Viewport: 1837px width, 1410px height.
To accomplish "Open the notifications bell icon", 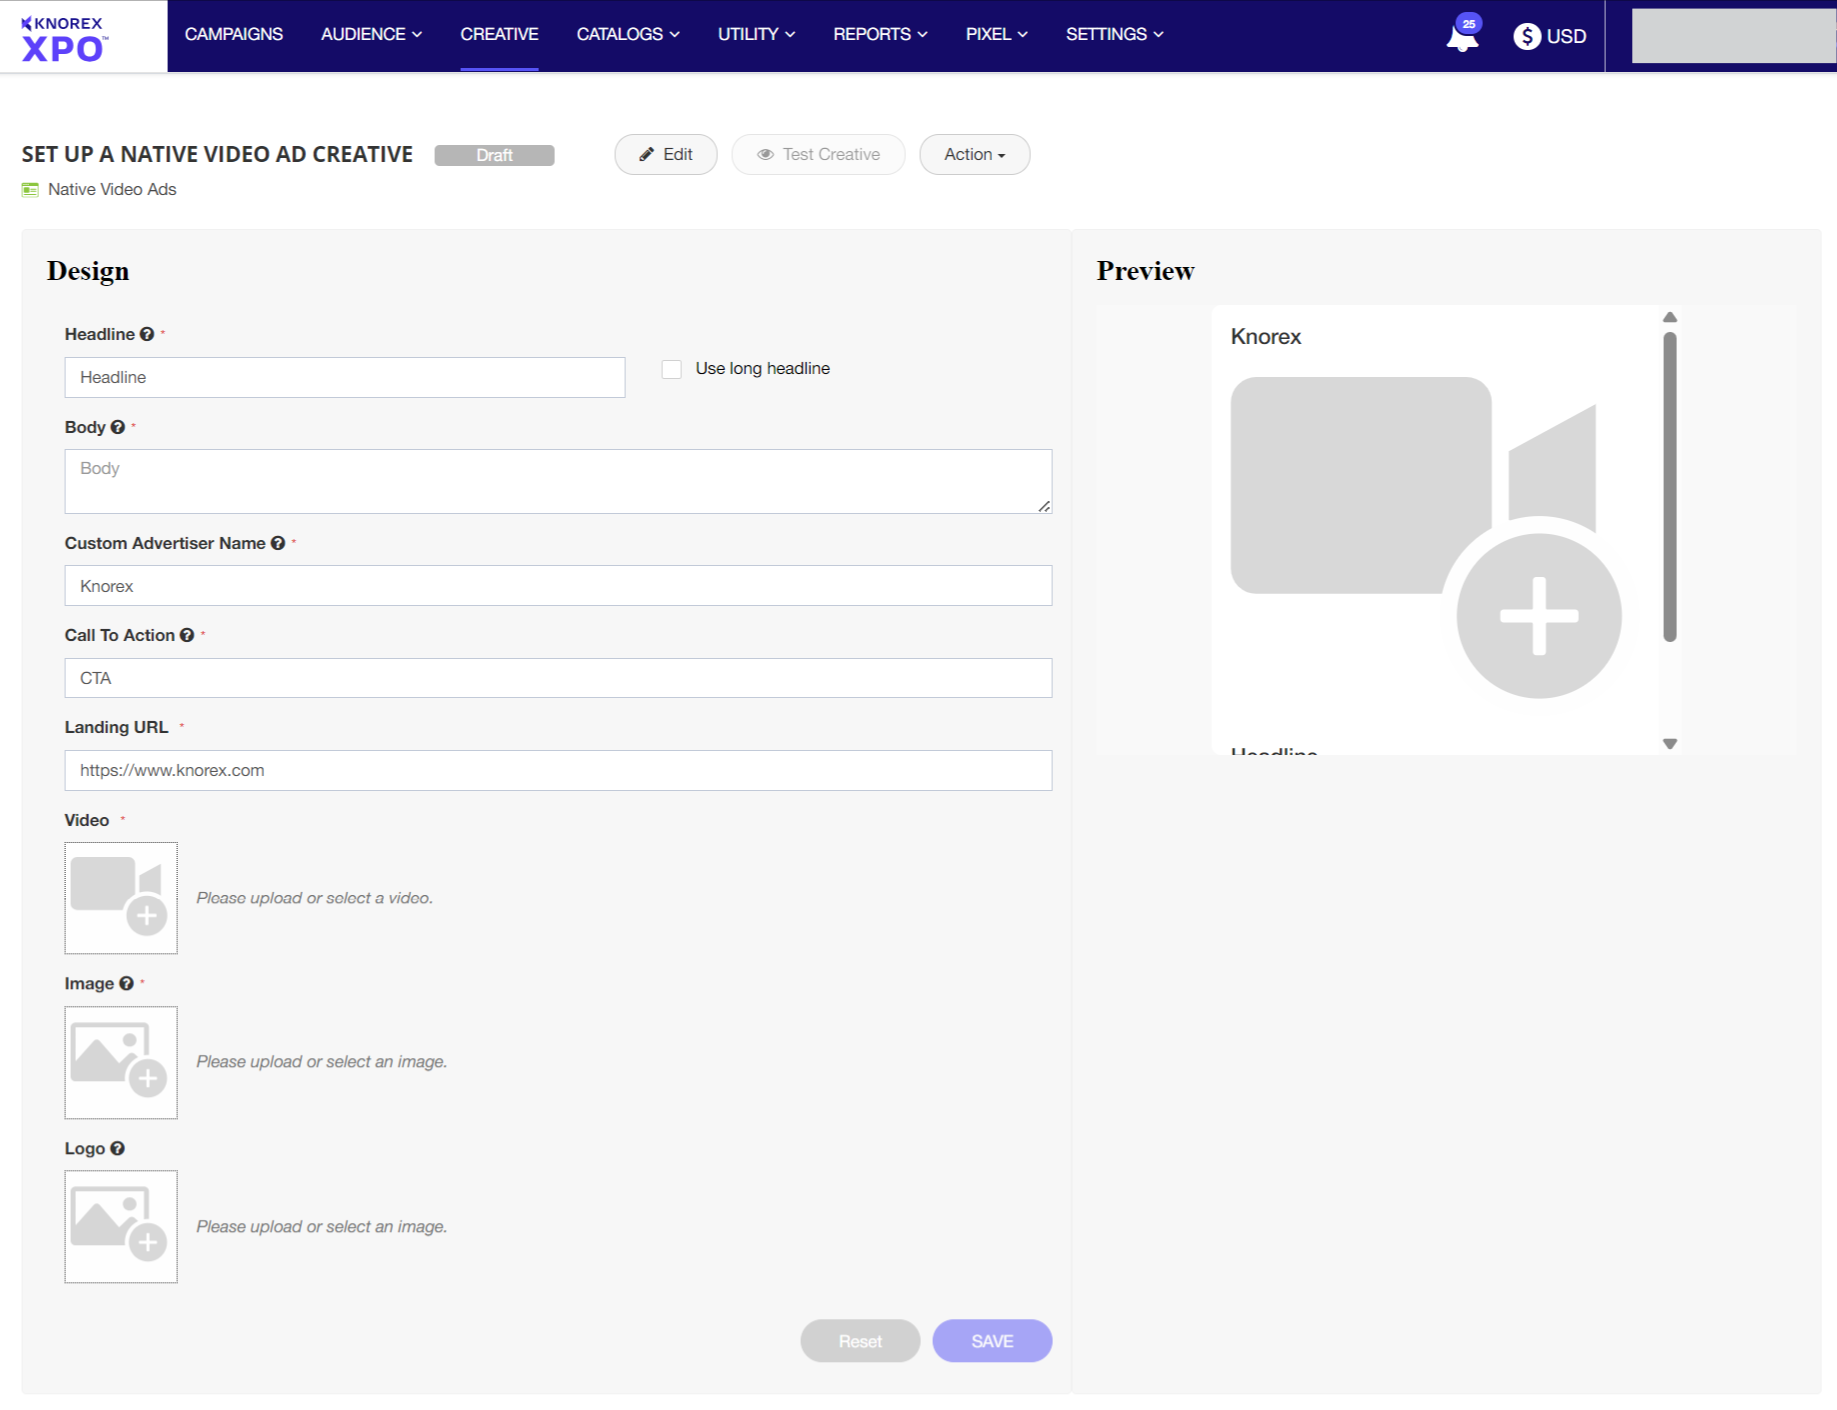I will coord(1462,37).
